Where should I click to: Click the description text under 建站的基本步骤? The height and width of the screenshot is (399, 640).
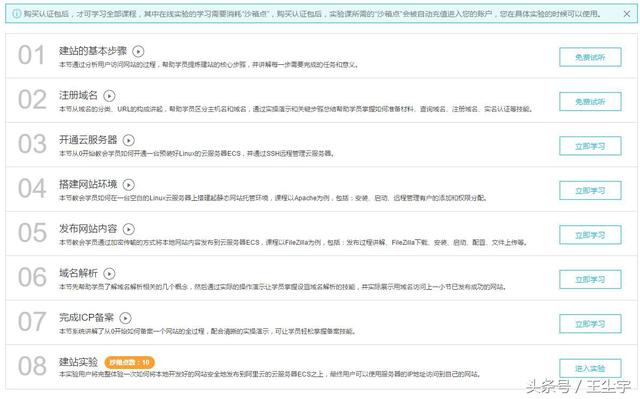209,65
